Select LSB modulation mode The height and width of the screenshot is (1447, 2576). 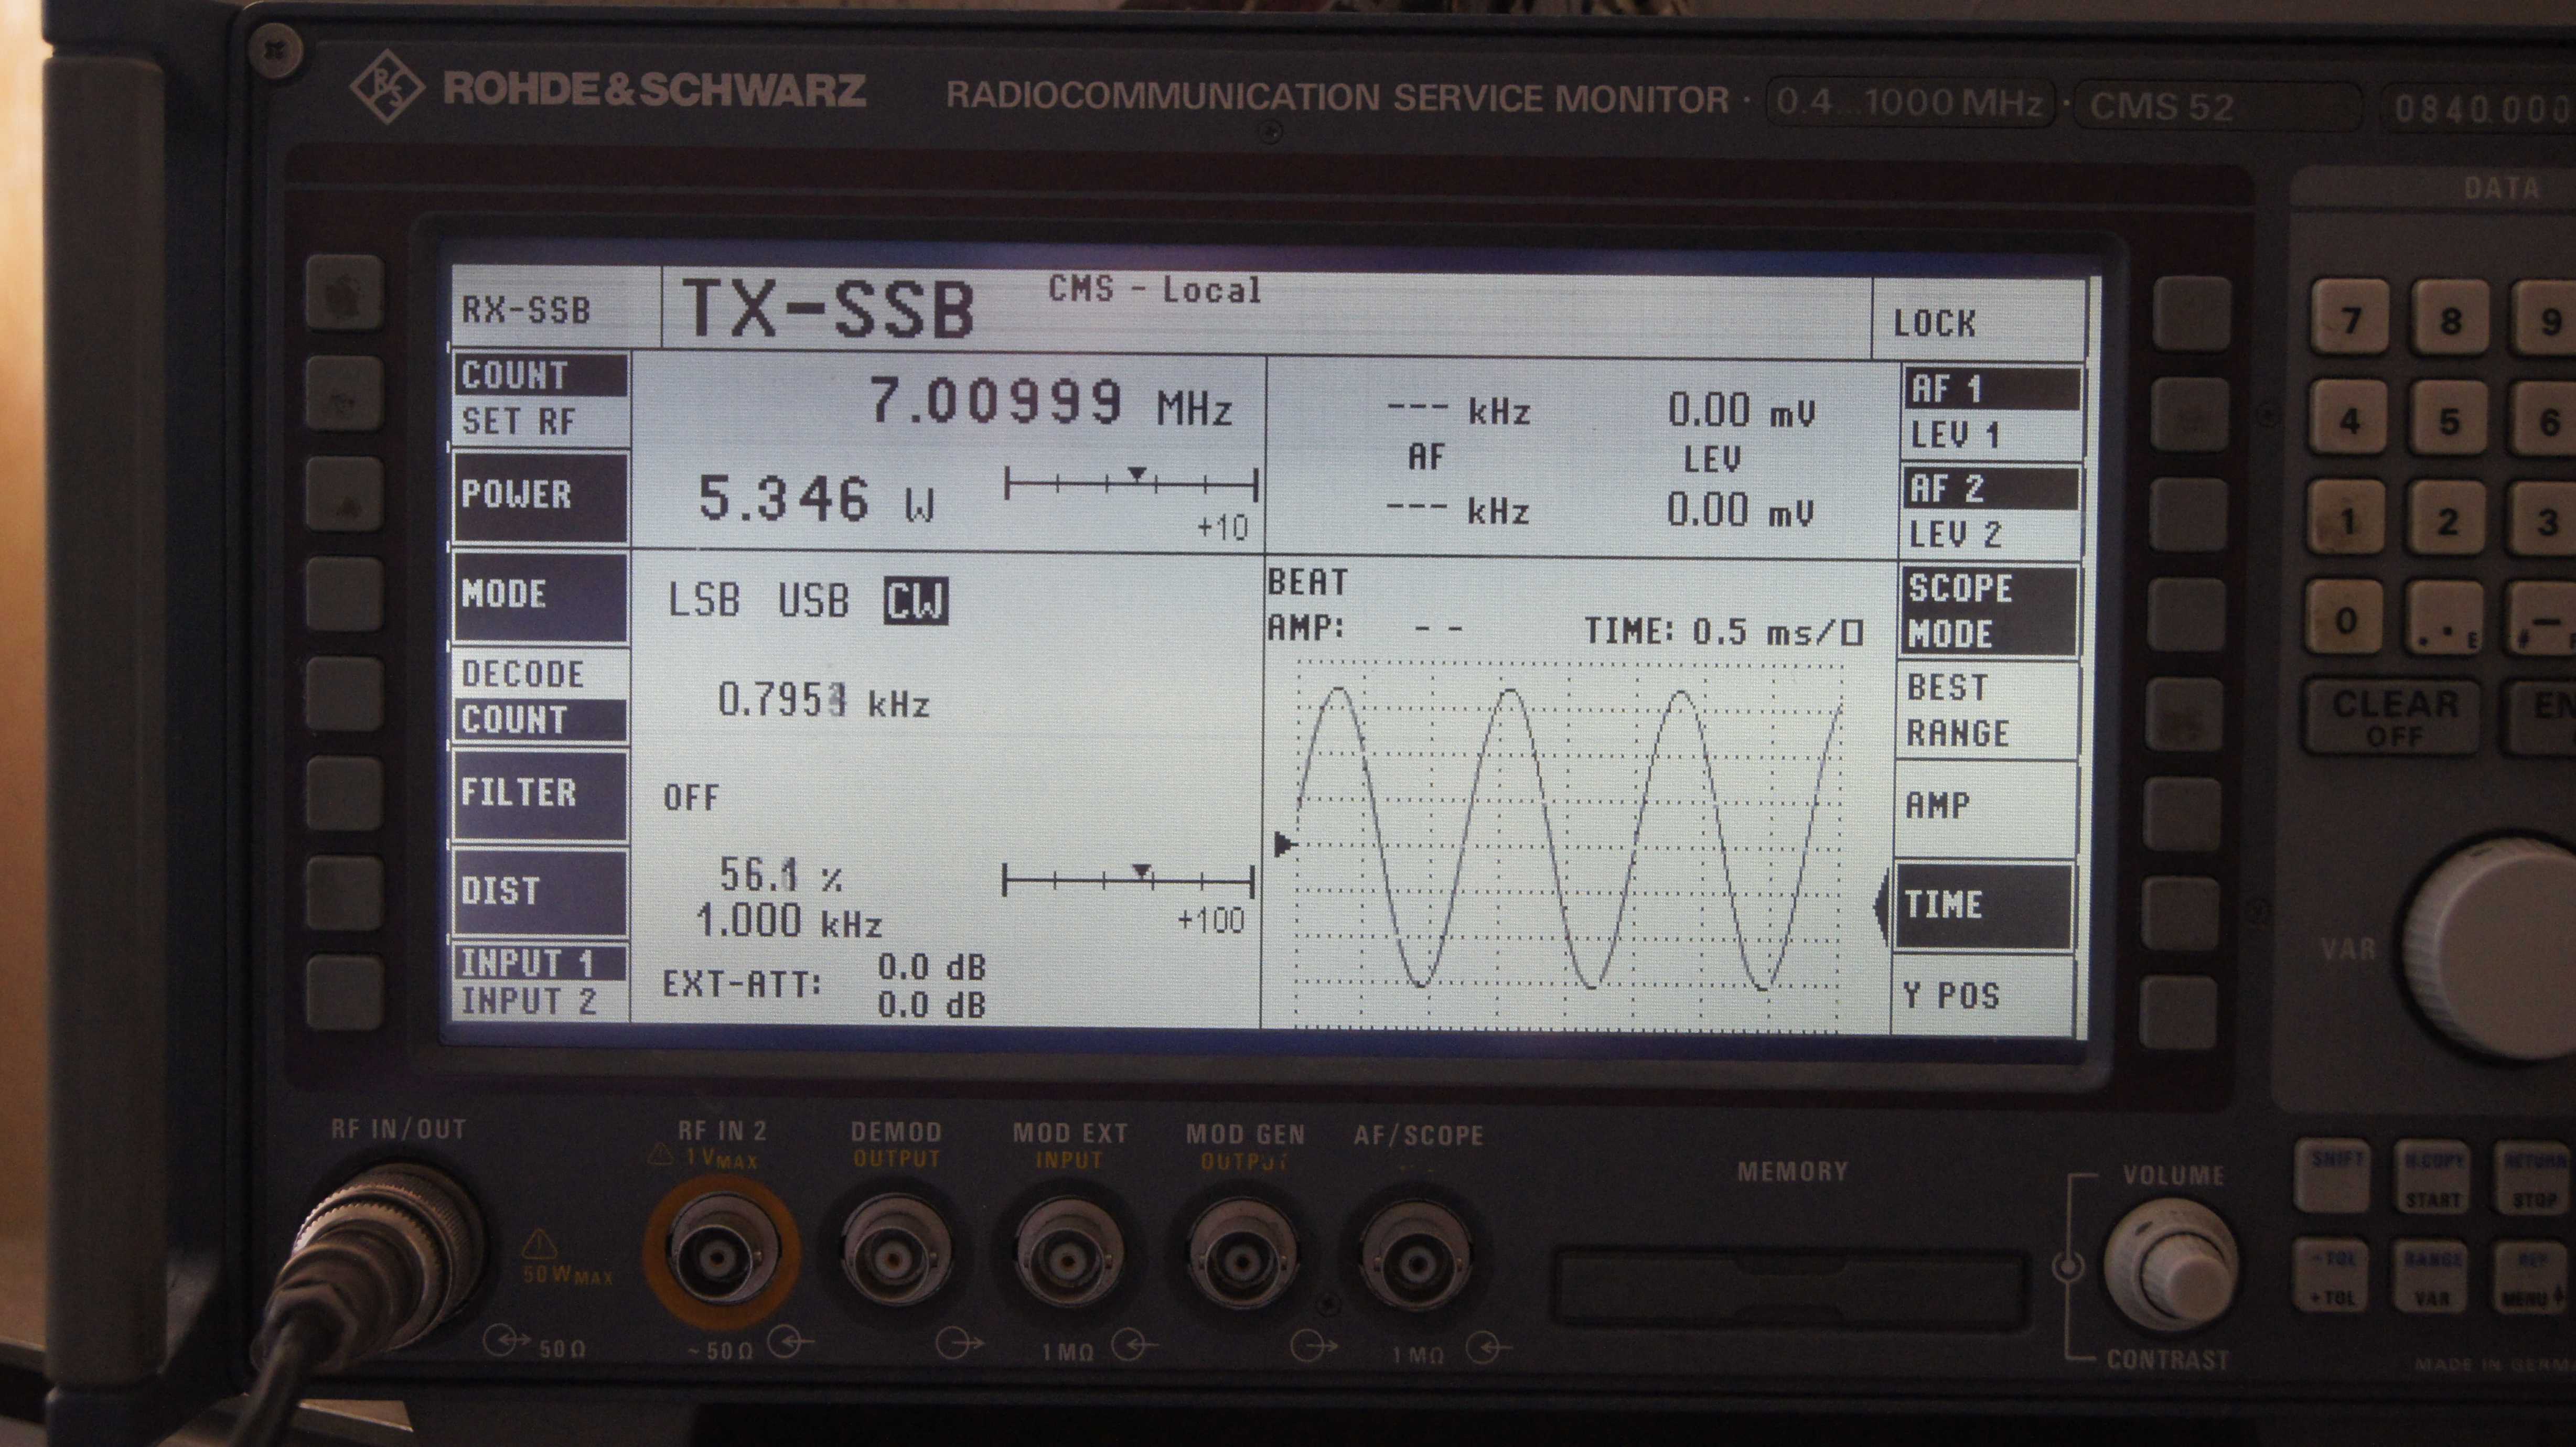click(x=704, y=601)
